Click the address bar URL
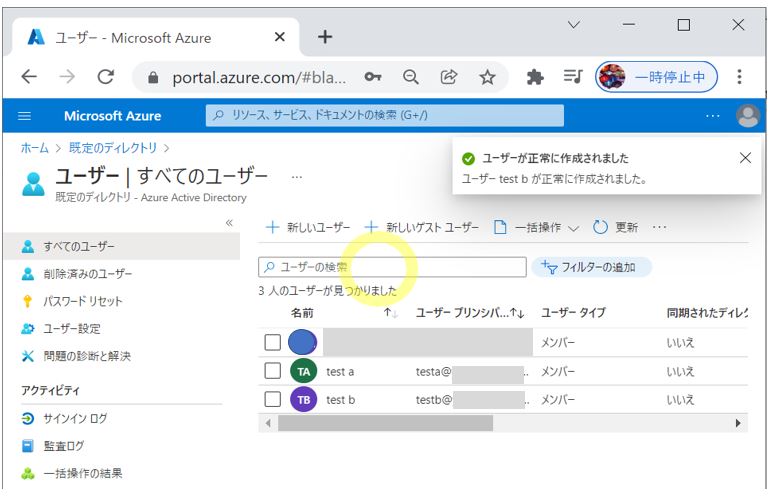Image resolution: width=774 pixels, height=498 pixels. click(259, 77)
